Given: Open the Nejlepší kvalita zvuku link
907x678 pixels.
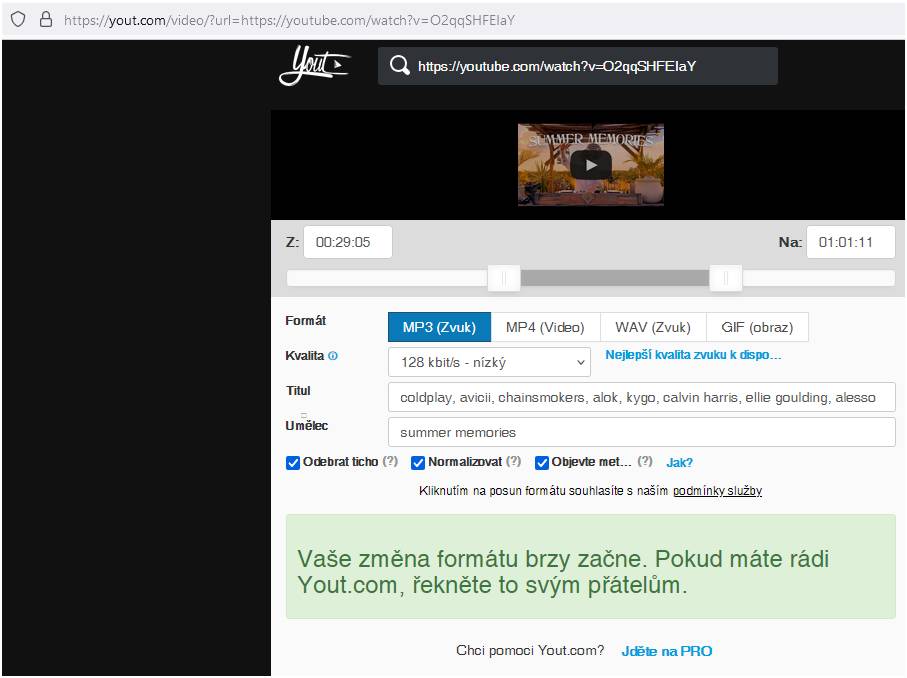Looking at the screenshot, I should tap(693, 355).
